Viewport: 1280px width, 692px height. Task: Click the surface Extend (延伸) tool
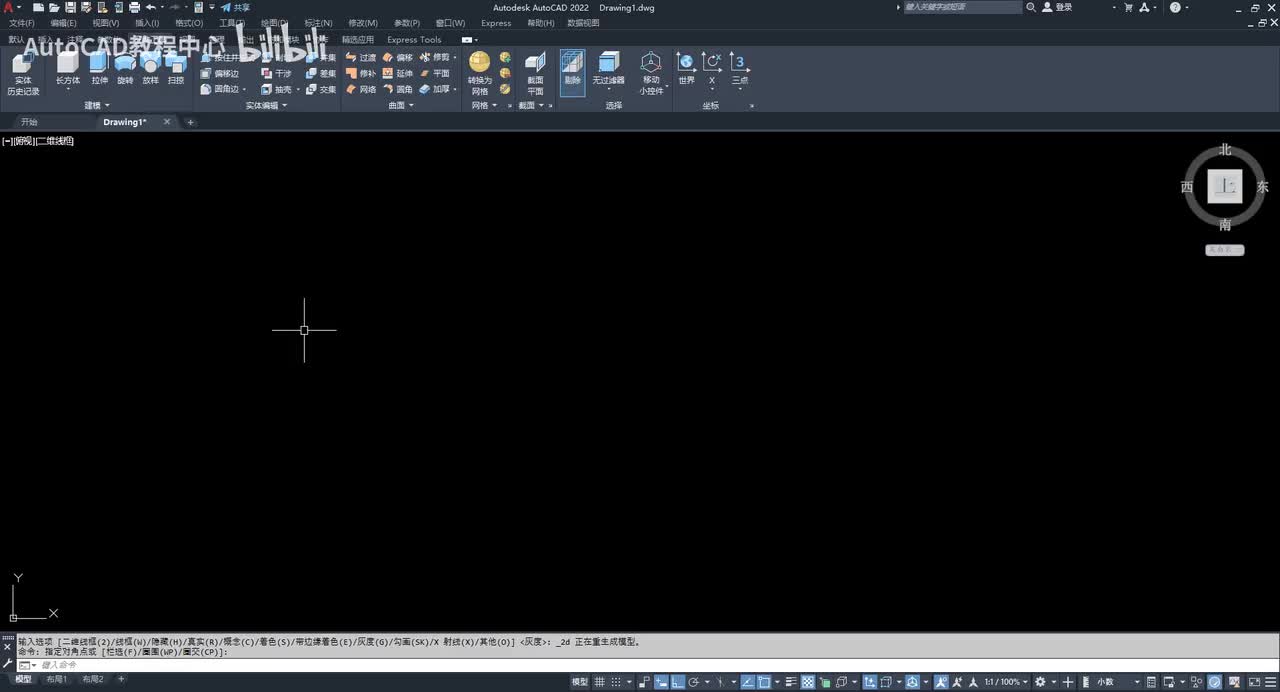(x=397, y=74)
